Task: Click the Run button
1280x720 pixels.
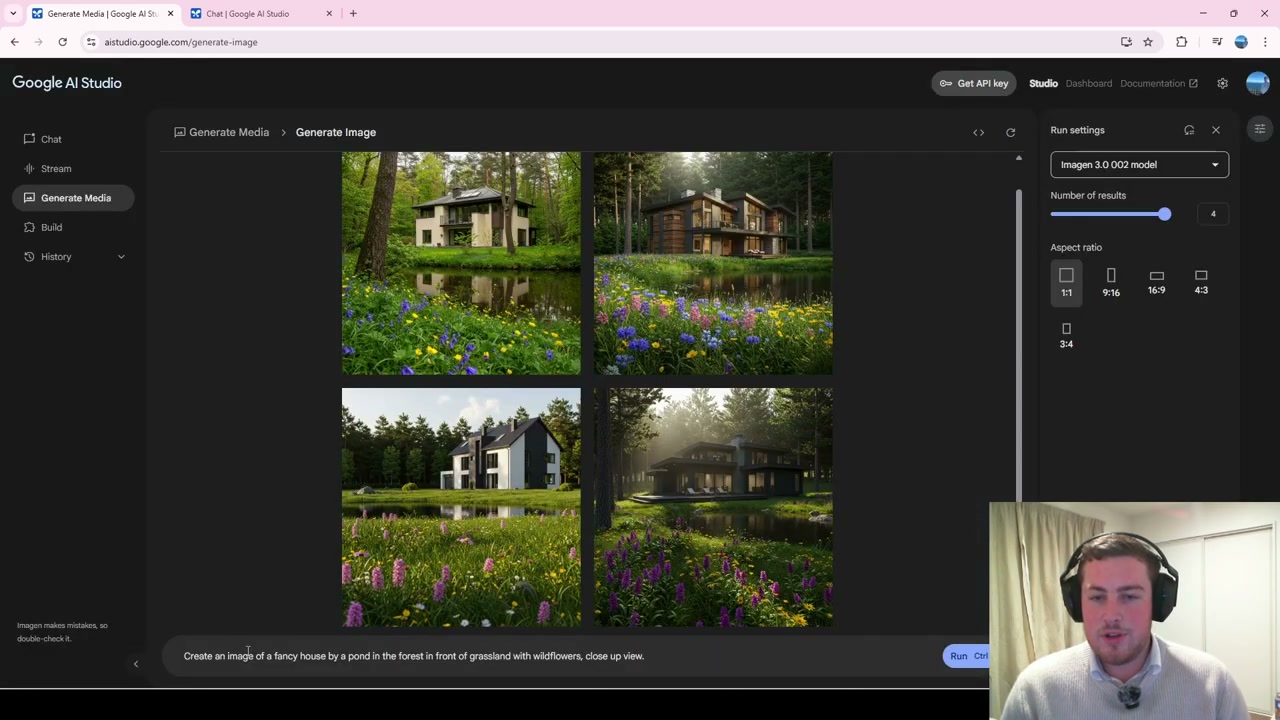Action: tap(966, 656)
